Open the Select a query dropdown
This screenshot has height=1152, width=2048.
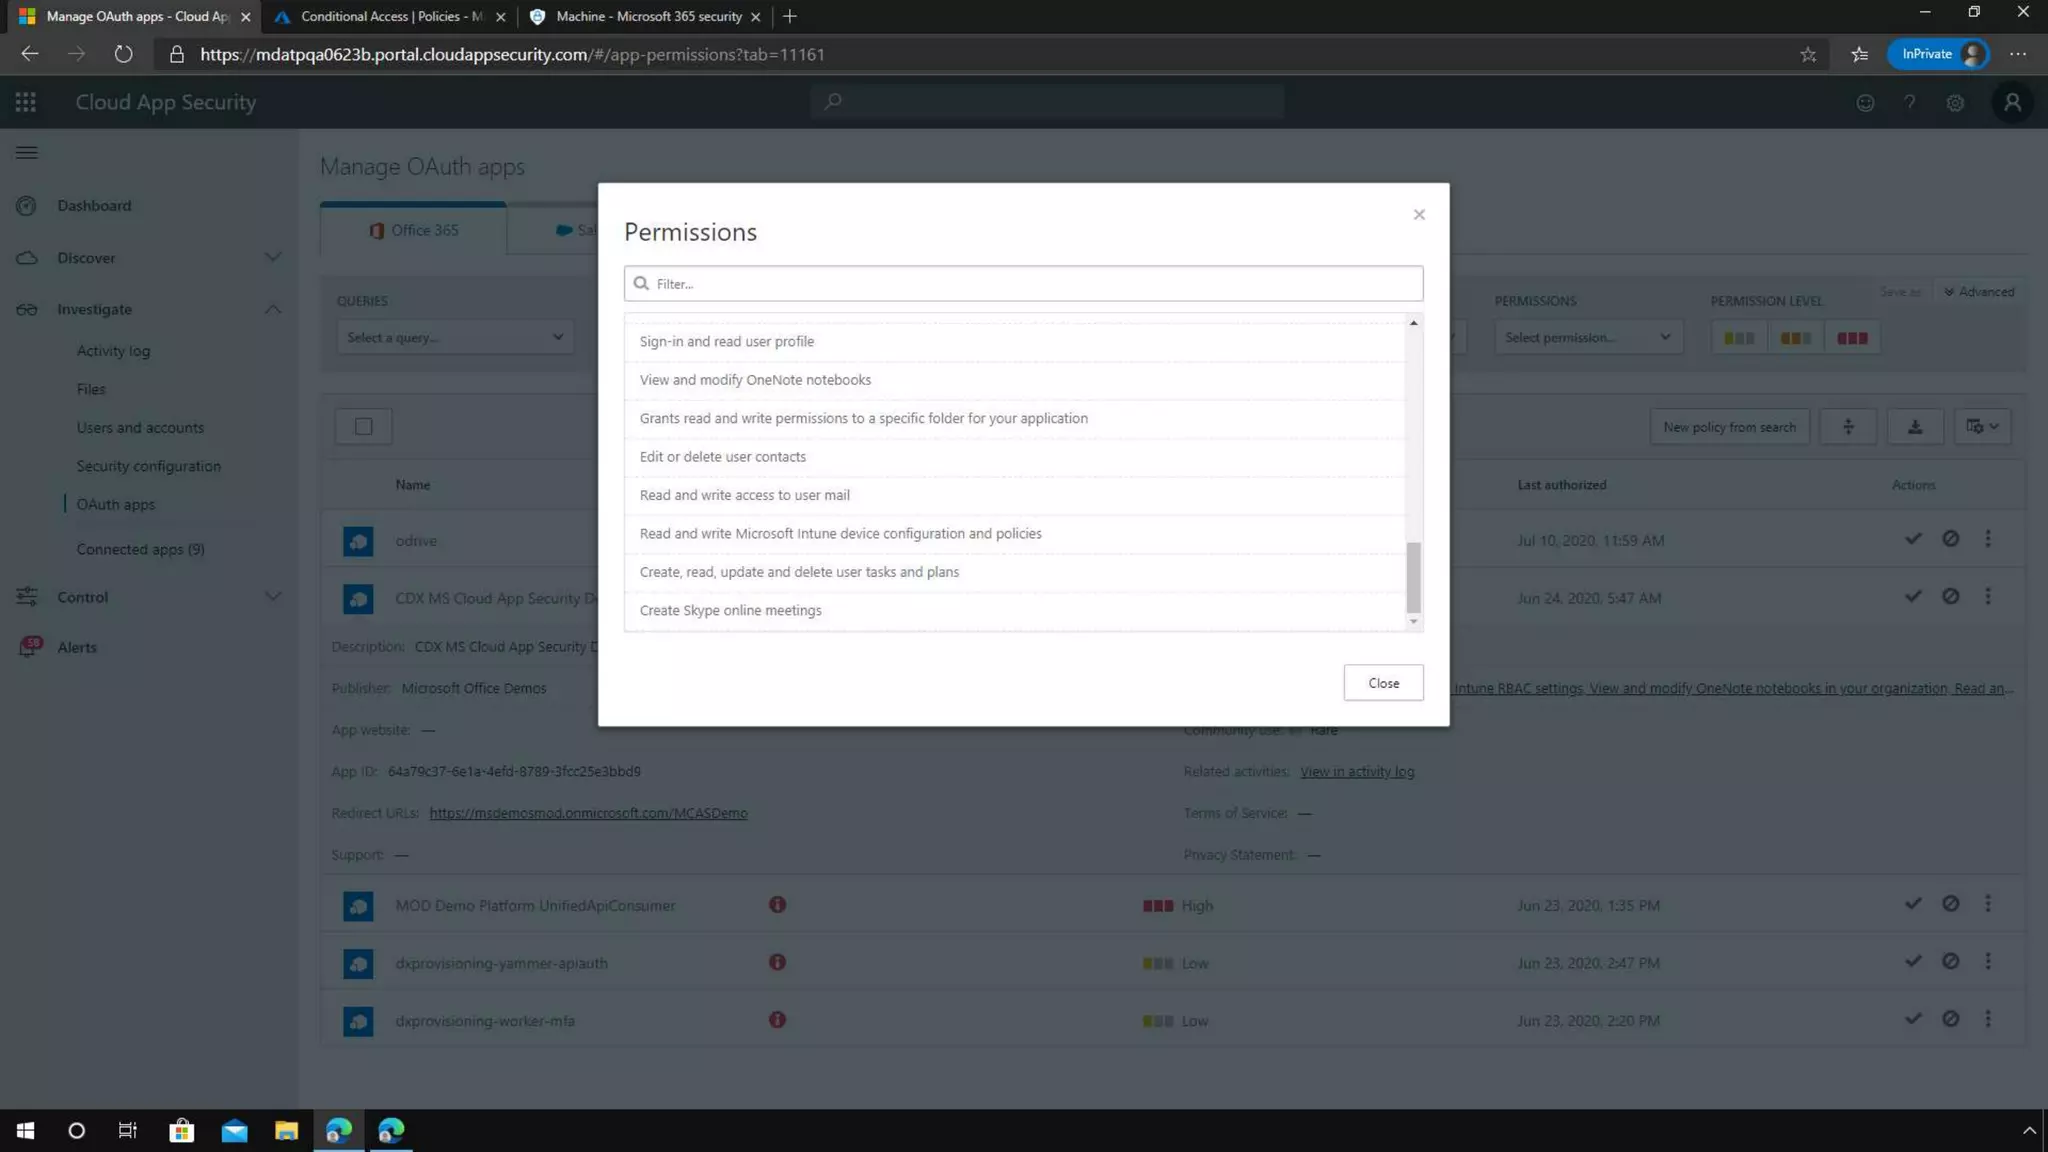tap(454, 337)
